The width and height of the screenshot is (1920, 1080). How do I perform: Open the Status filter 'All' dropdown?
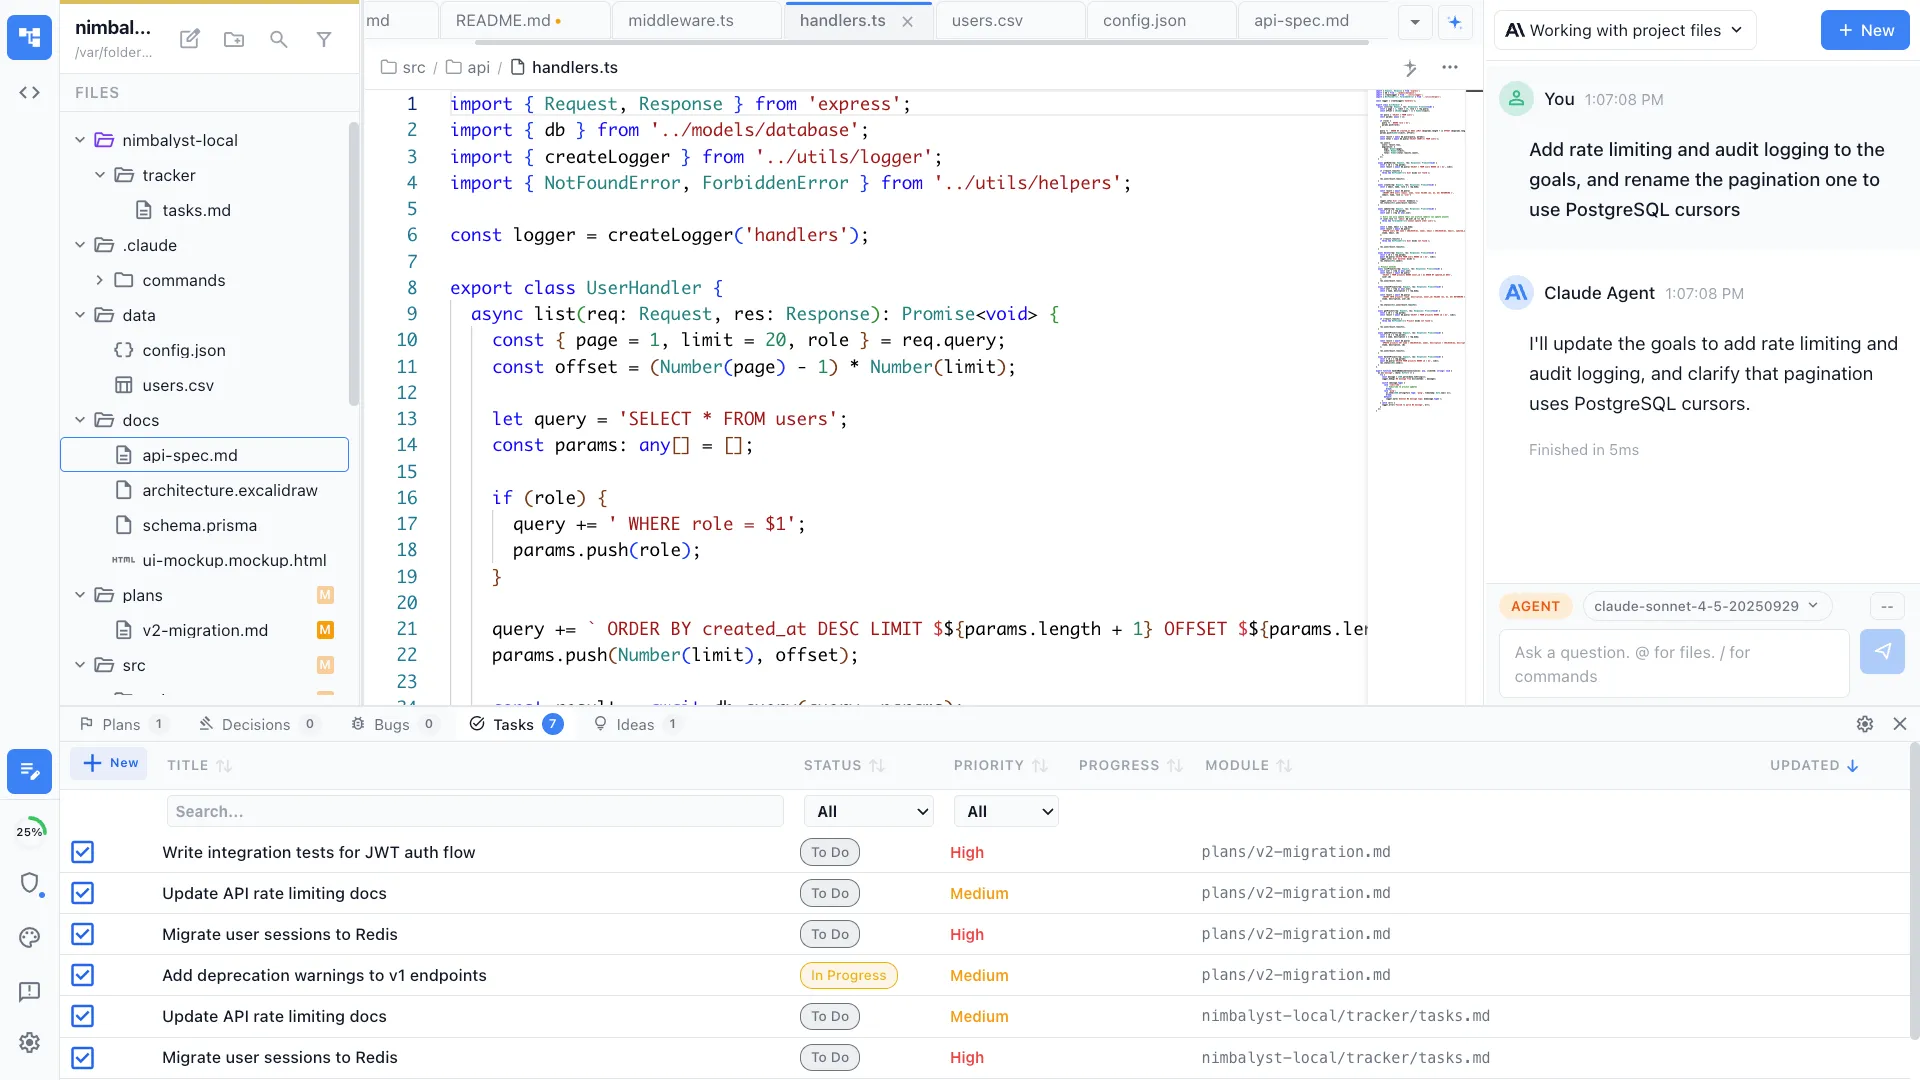[869, 811]
